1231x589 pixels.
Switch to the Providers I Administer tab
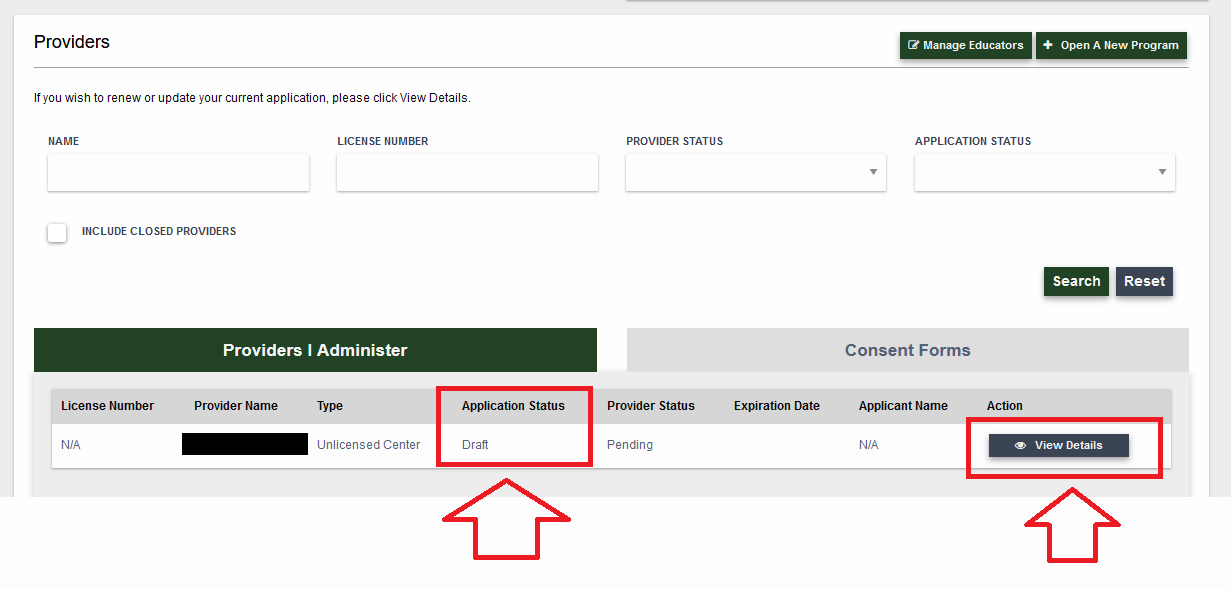click(x=315, y=350)
